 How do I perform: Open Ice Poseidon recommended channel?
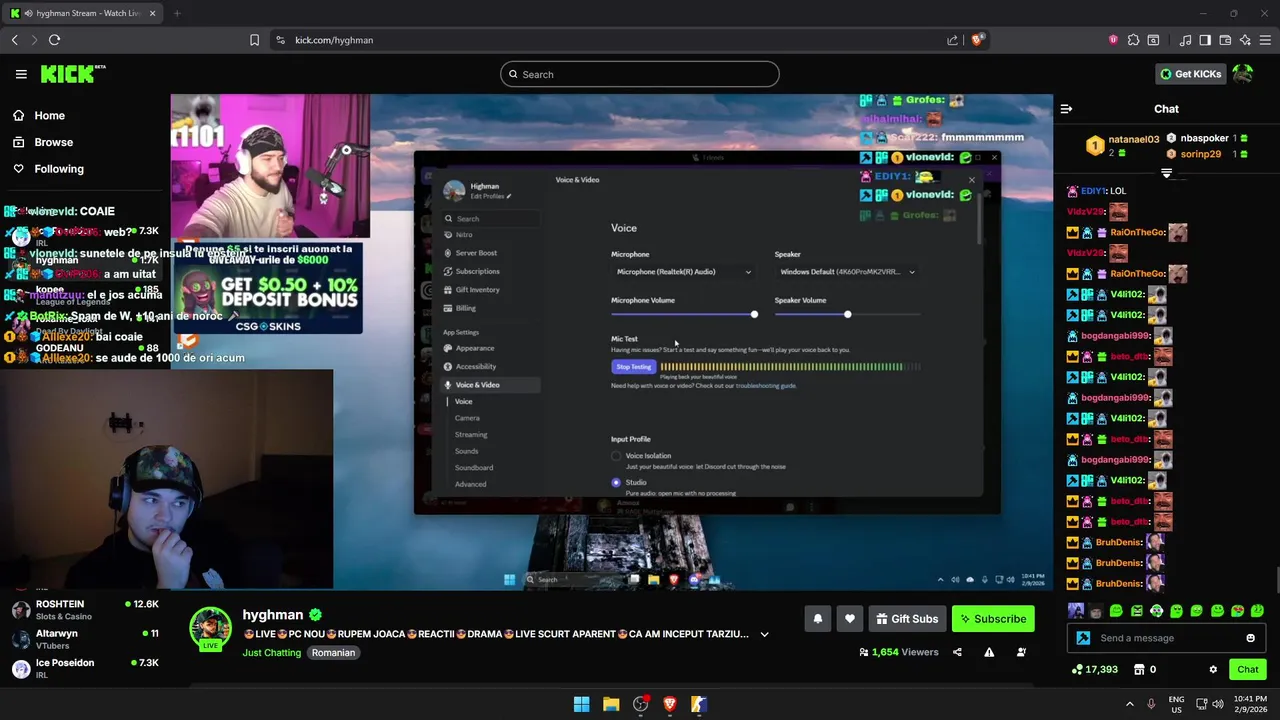pos(85,668)
